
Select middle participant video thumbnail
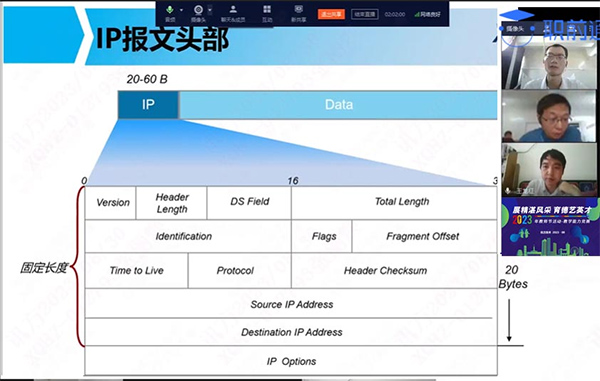tap(549, 116)
